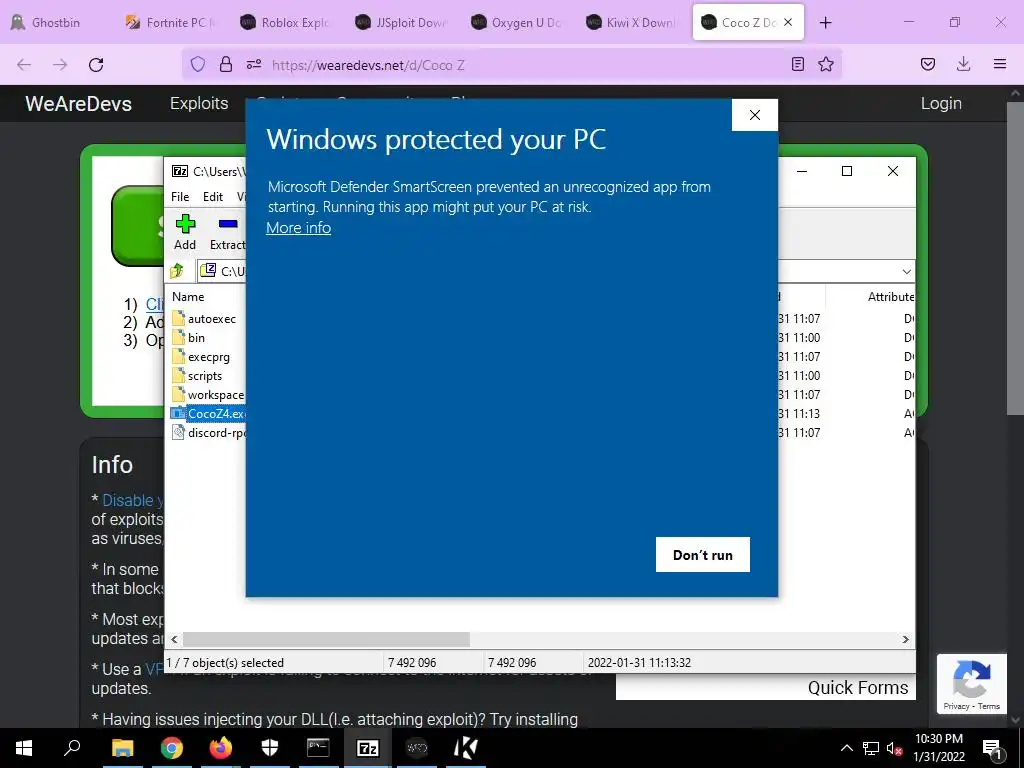This screenshot has height=768, width=1024.
Task: Open the 7-Zip Edit menu
Action: point(213,197)
